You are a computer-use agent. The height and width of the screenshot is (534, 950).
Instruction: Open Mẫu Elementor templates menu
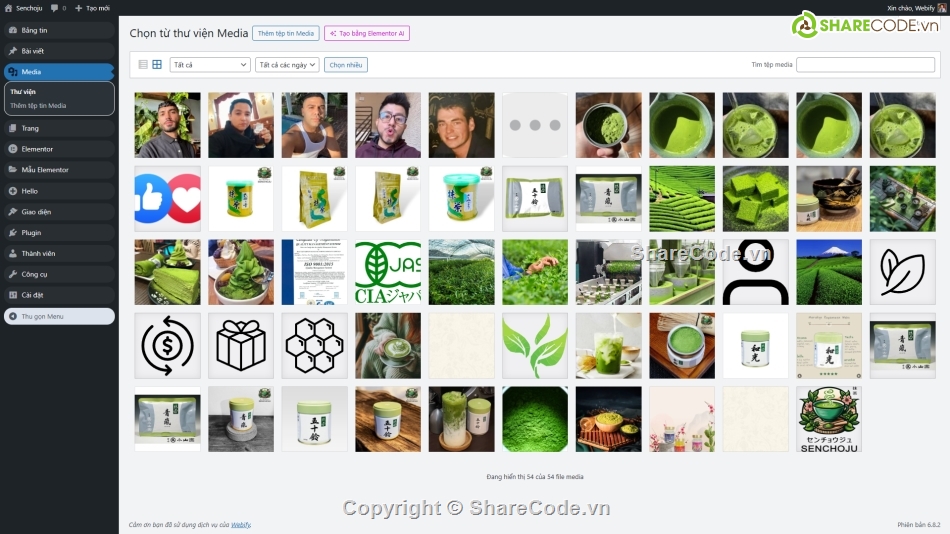click(x=59, y=170)
